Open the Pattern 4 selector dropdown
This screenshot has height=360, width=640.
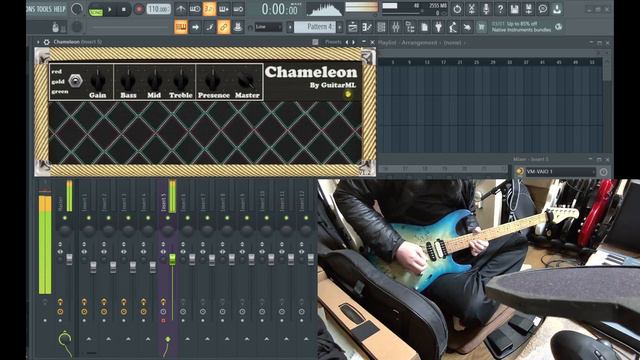click(x=315, y=27)
